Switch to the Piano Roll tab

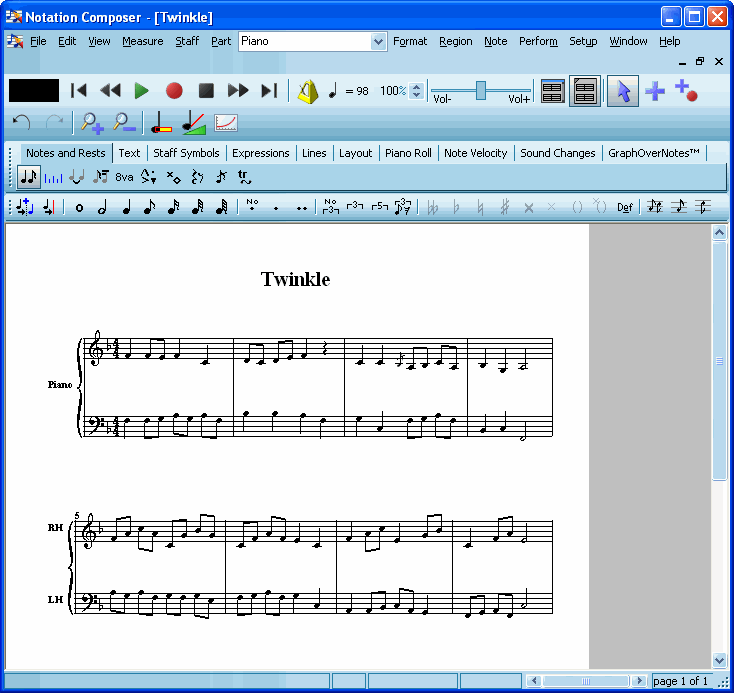point(408,153)
